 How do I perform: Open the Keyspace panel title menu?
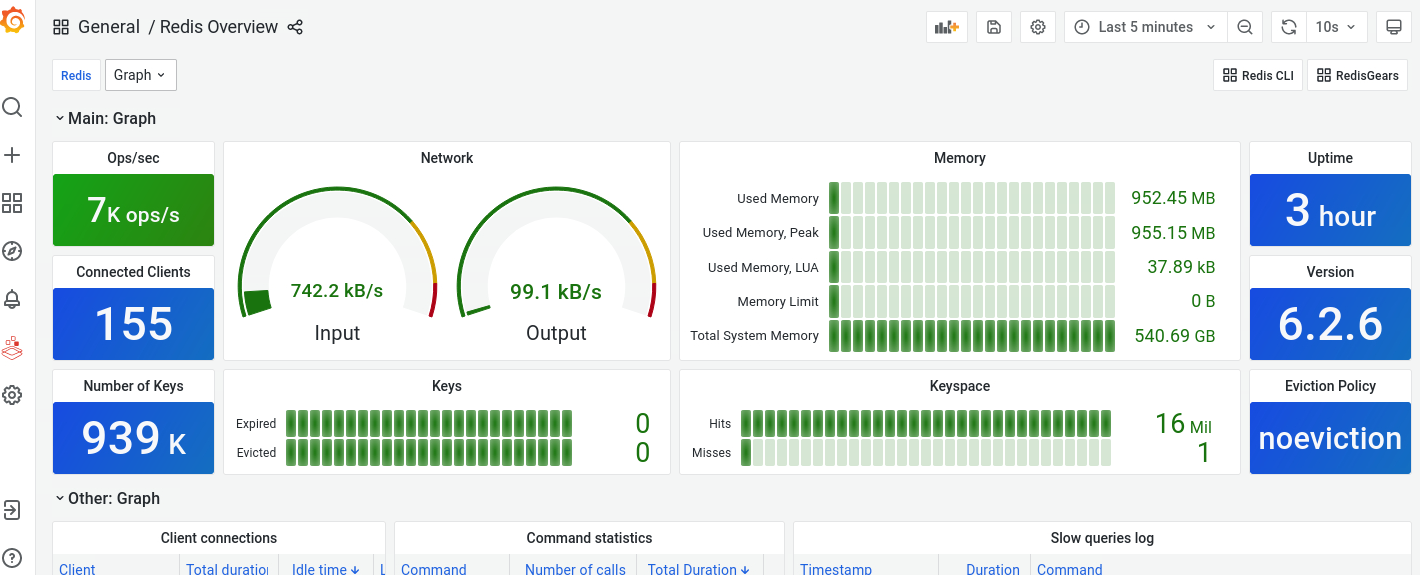(960, 386)
